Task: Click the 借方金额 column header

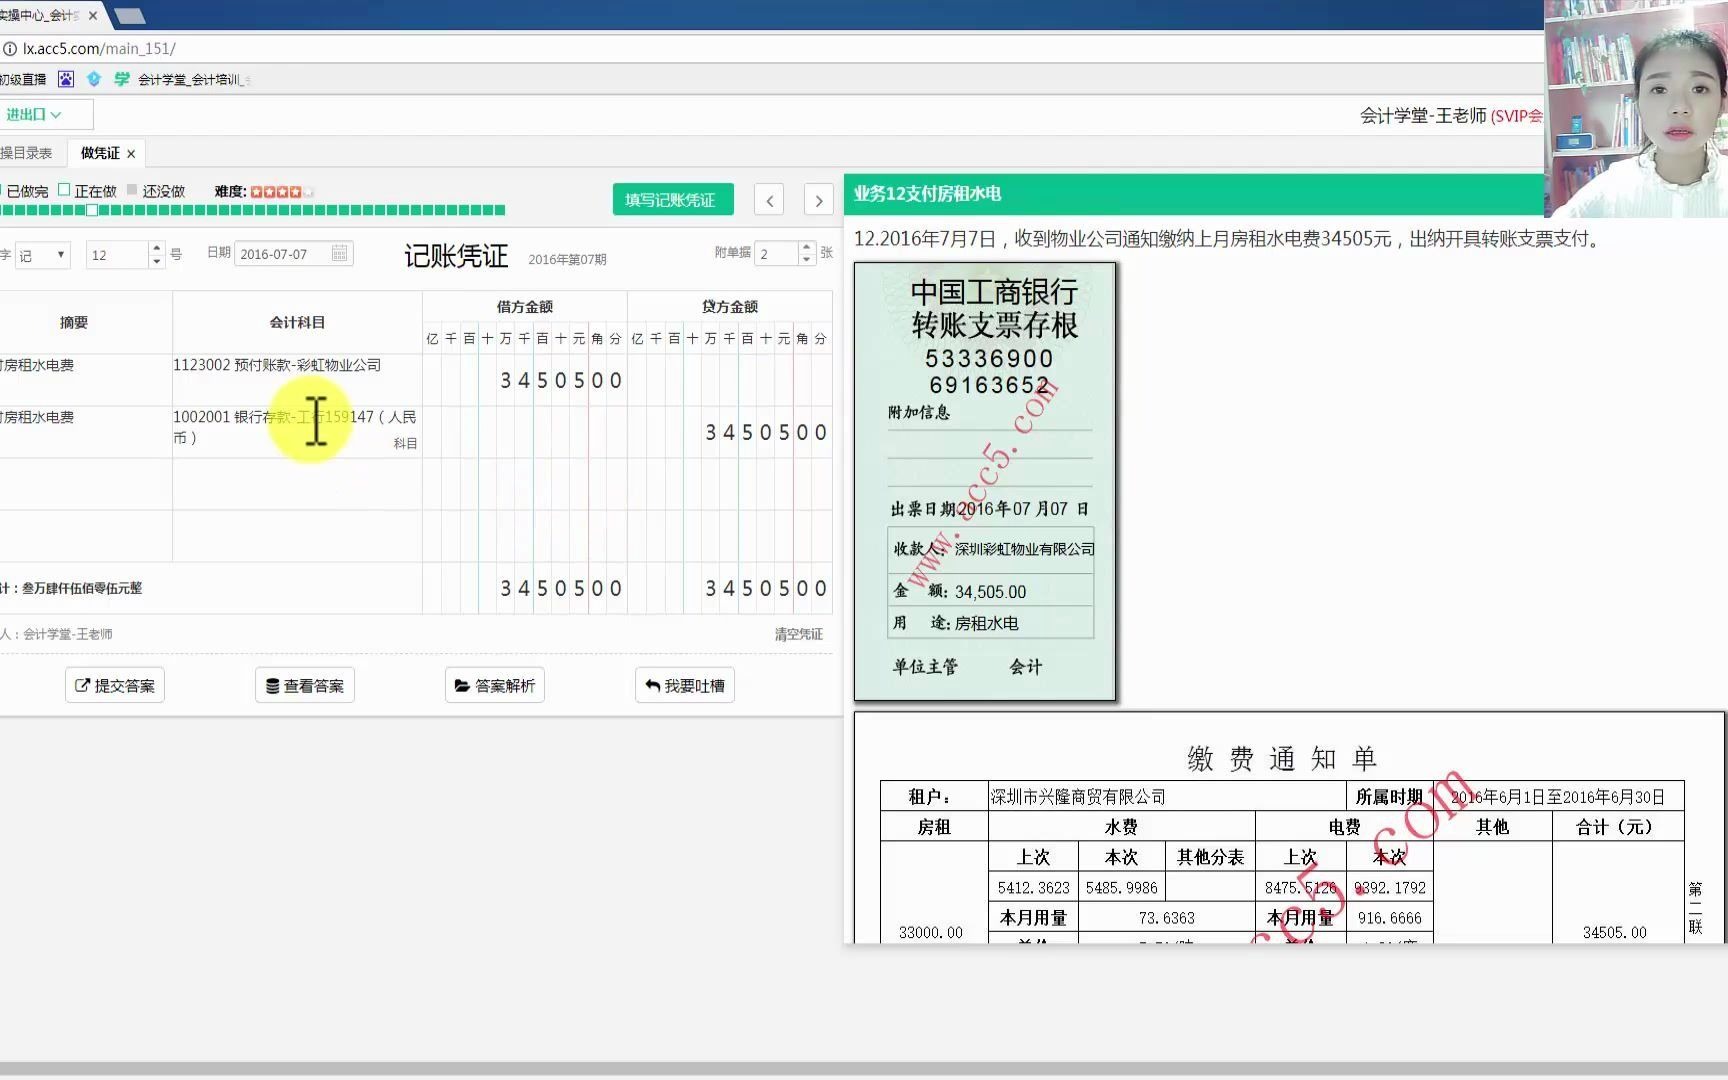Action: click(x=525, y=306)
